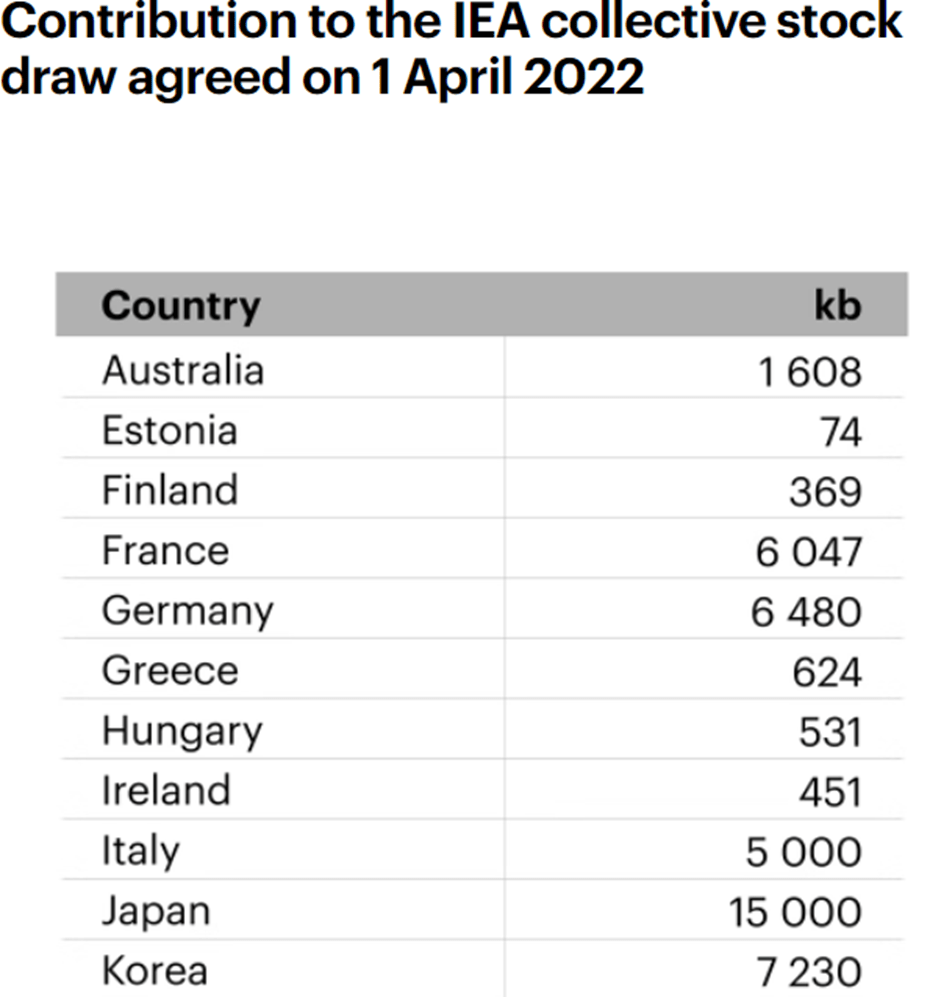Select the Japan row label
Screen dimensions: 930x997
(156, 911)
